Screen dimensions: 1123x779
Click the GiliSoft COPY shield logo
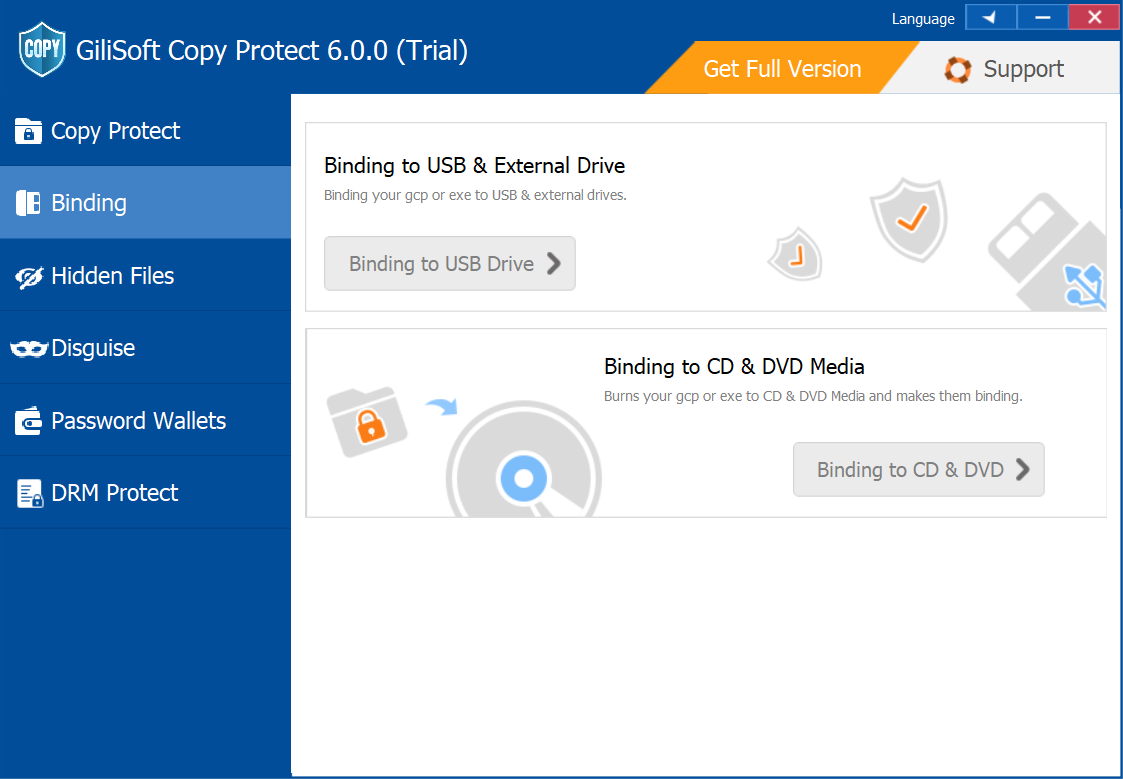coord(42,49)
